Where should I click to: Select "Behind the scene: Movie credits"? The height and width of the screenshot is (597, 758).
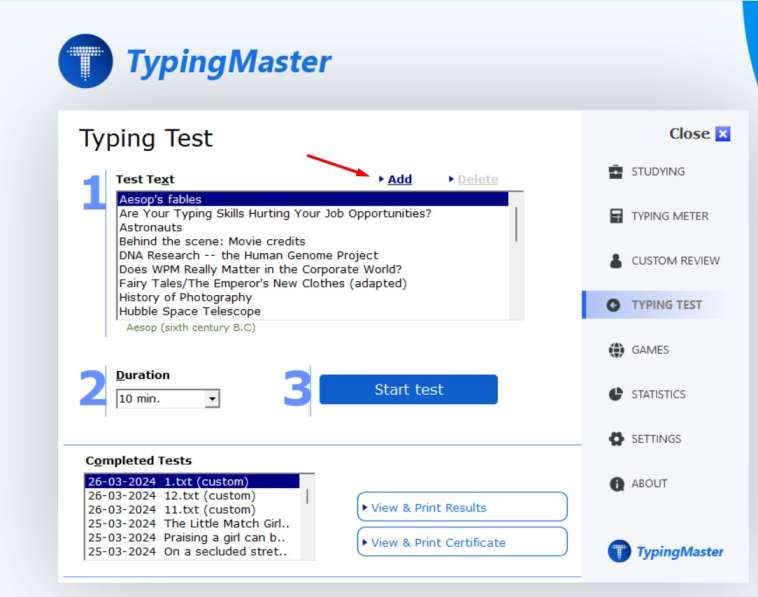(313, 241)
